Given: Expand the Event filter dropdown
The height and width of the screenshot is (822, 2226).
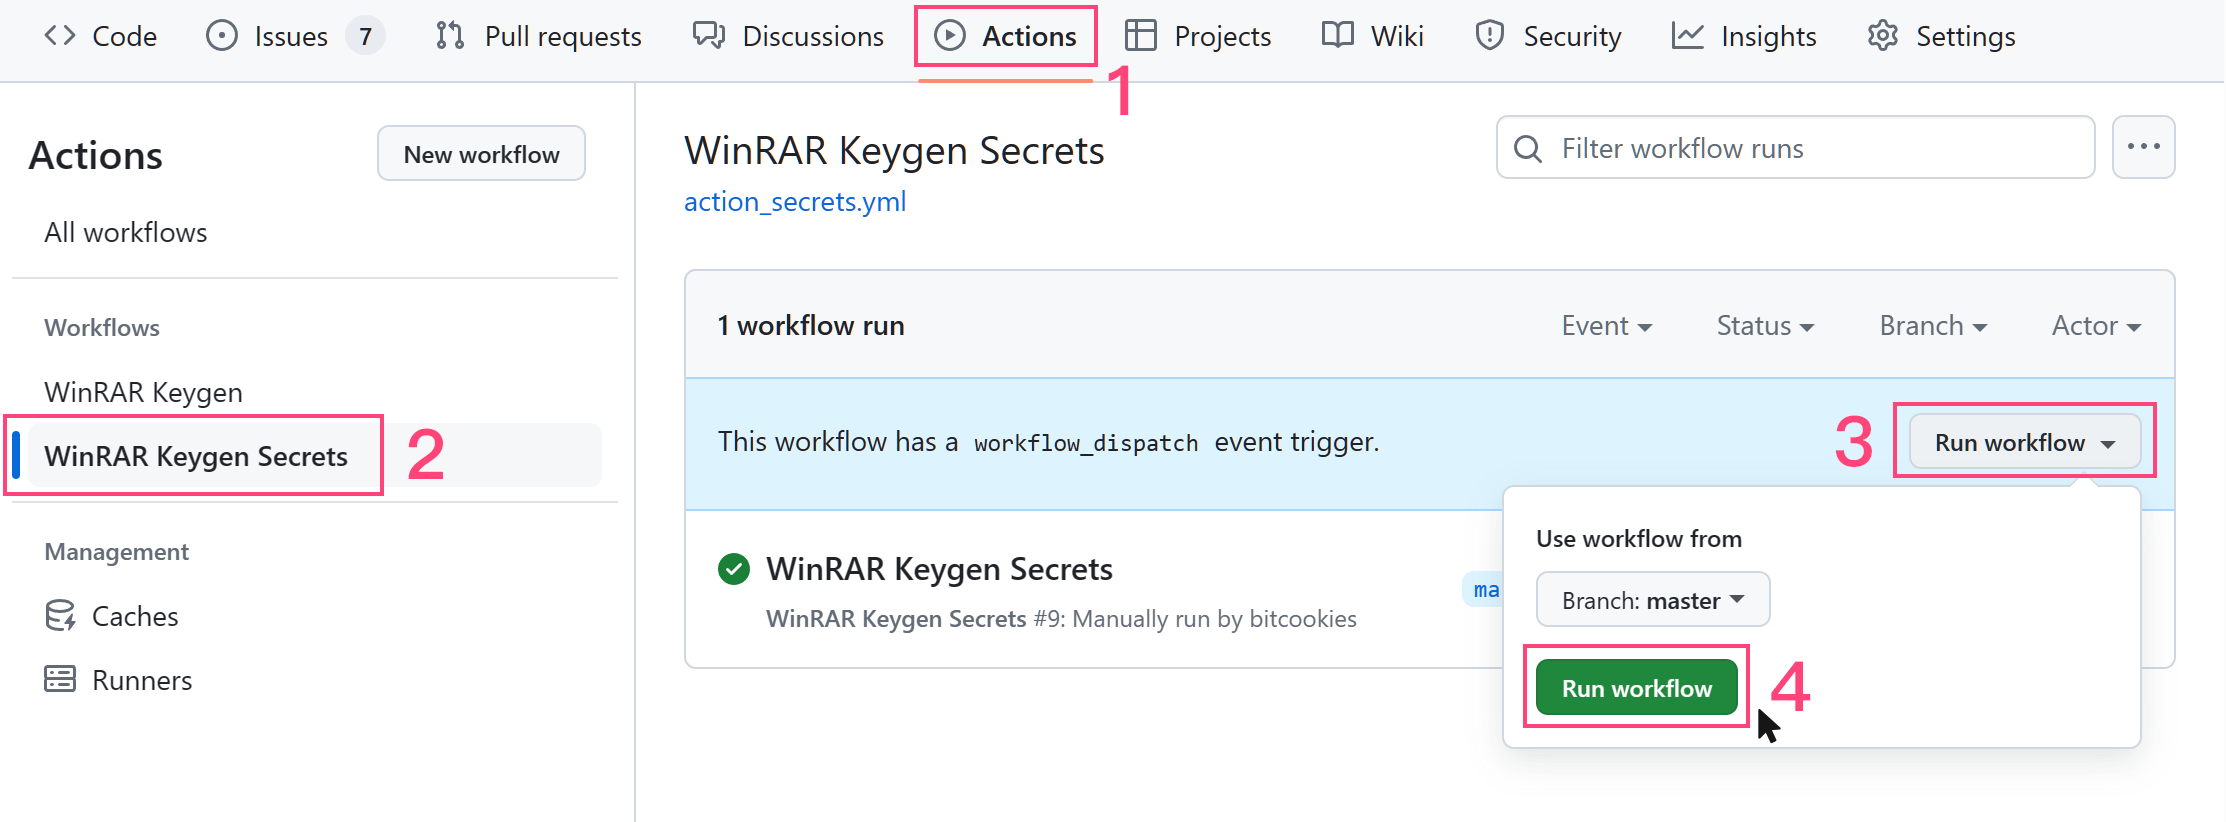Looking at the screenshot, I should 1606,326.
